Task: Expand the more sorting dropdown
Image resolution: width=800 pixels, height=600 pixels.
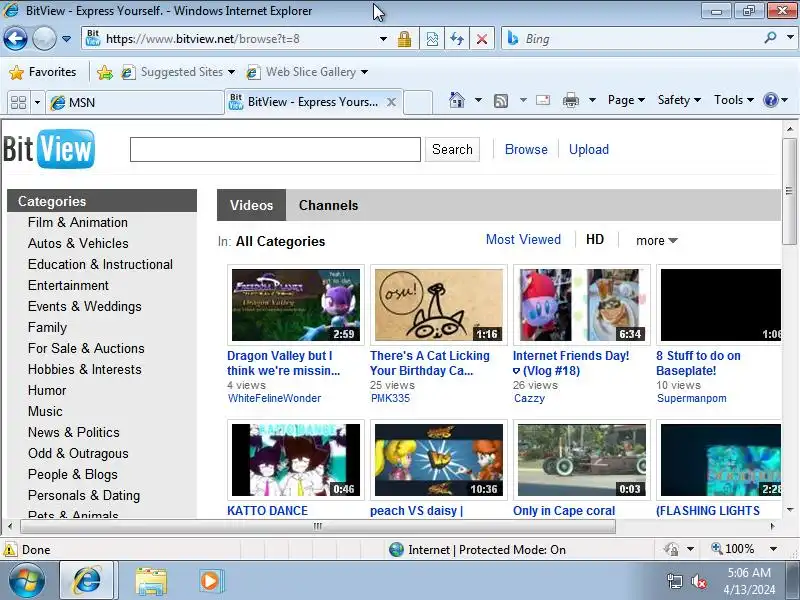Action: (657, 240)
